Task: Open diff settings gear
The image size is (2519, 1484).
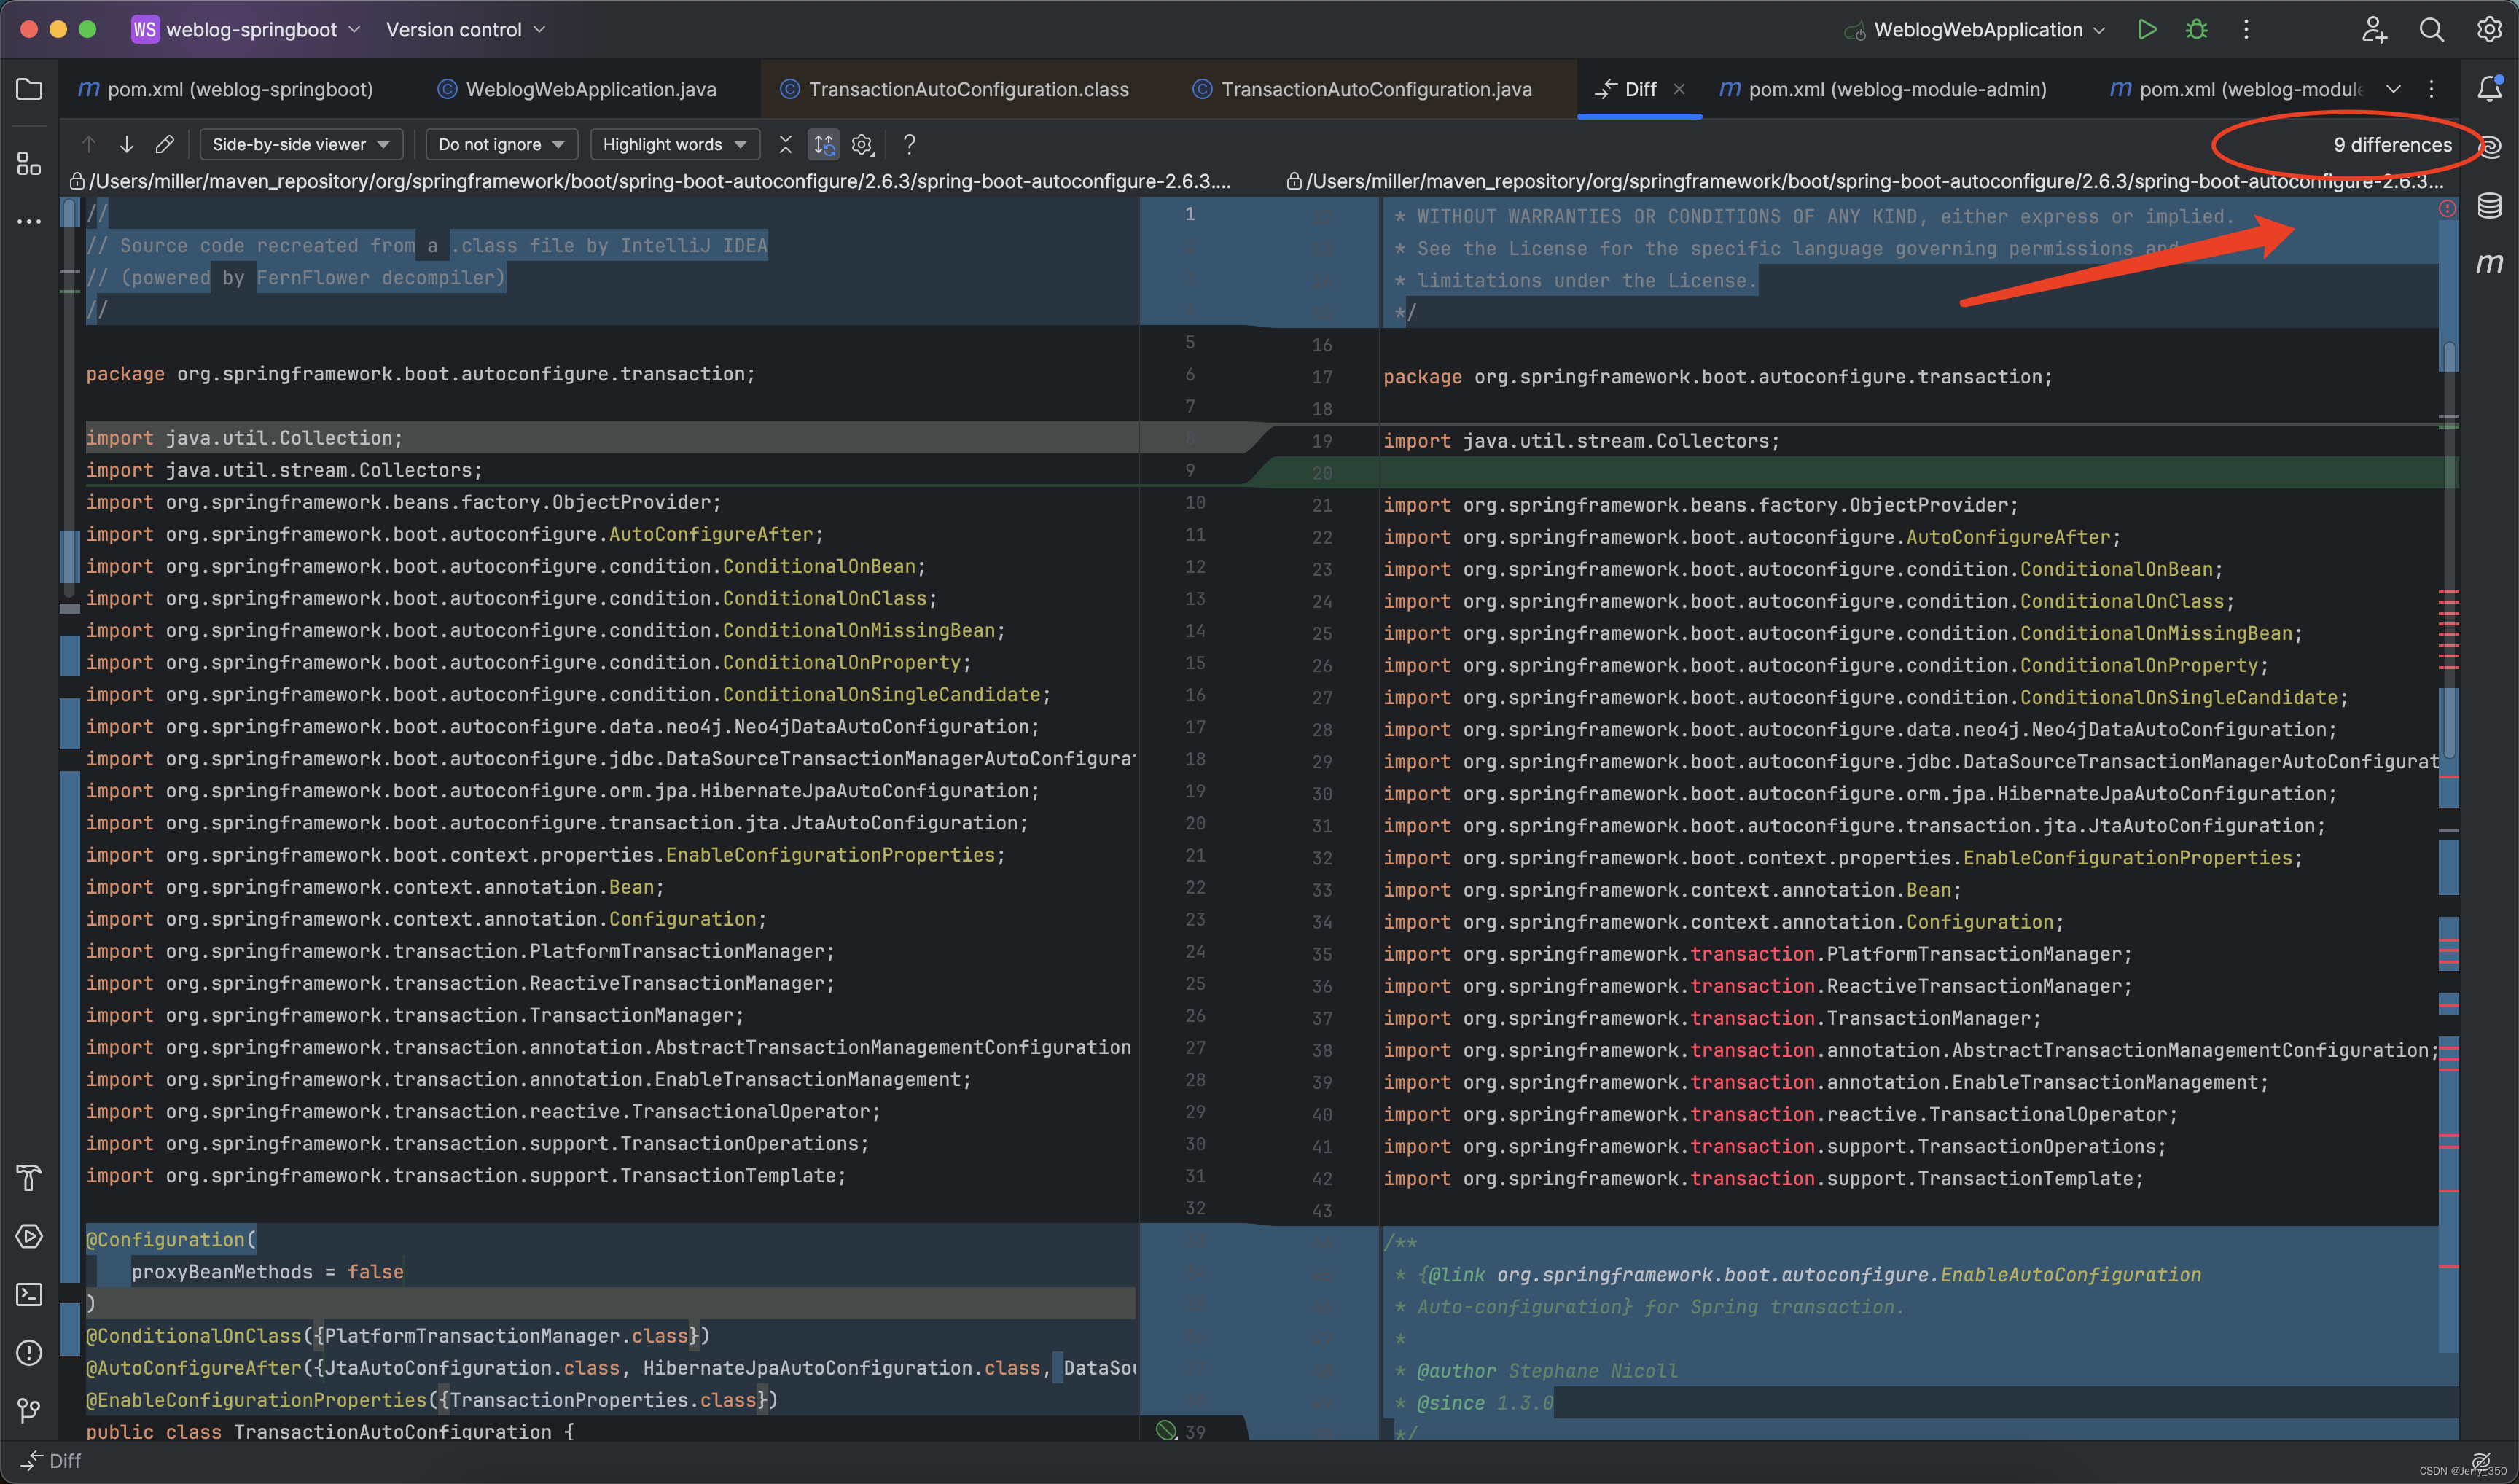Action: click(862, 144)
